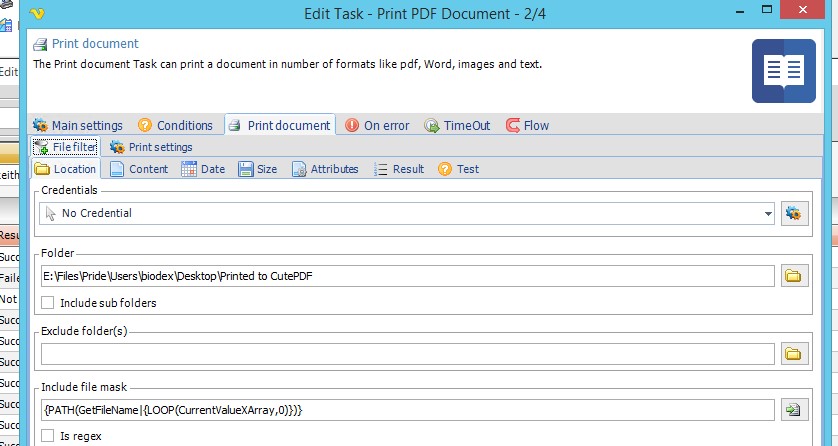Click the credential settings gear icon
838x446 pixels.
click(794, 213)
